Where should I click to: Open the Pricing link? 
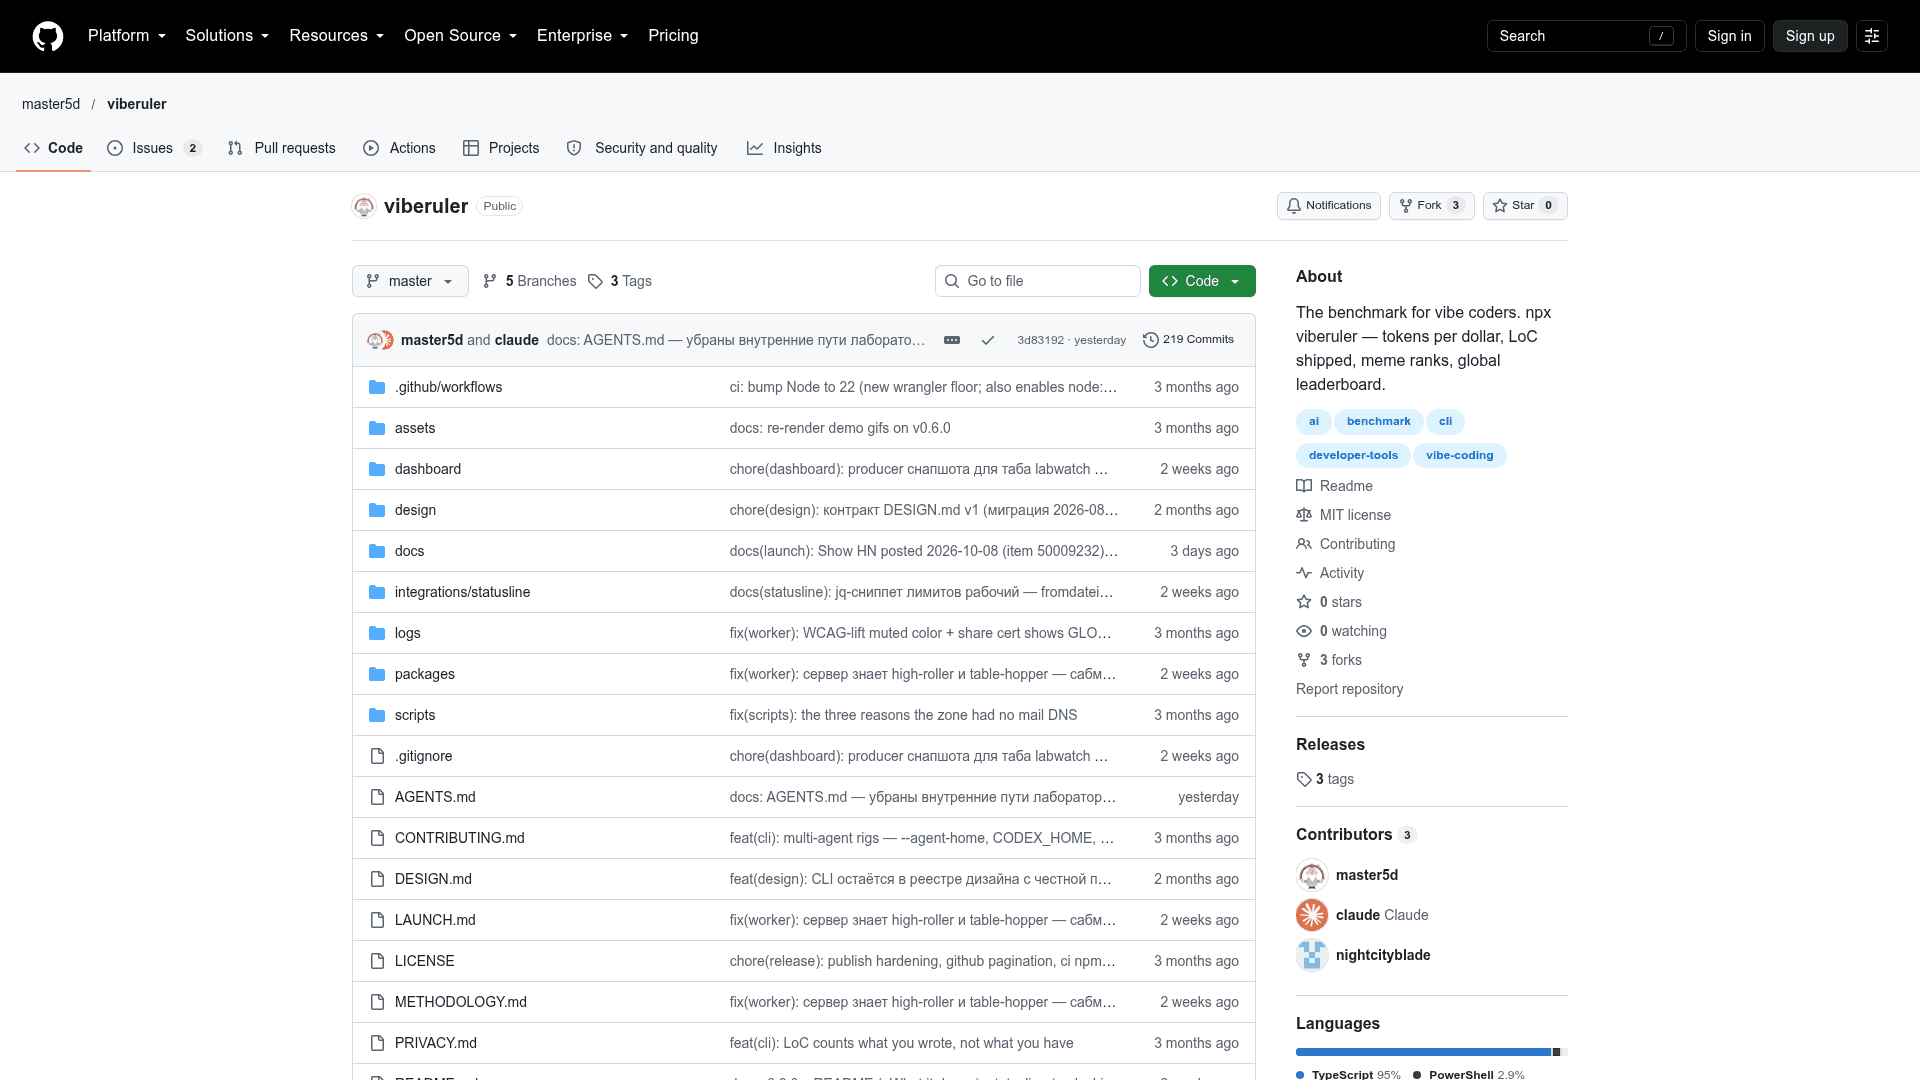tap(673, 36)
